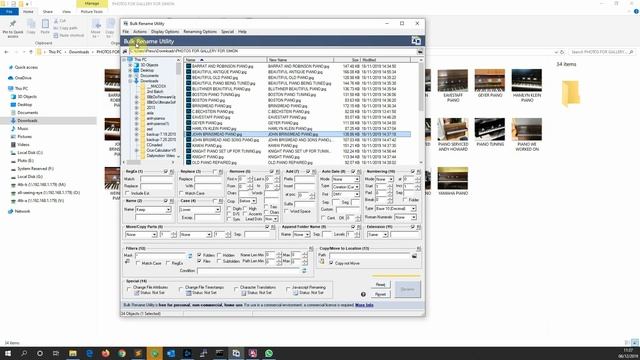
Task: Toggle the Filters Folders checkbox
Action: coord(199,255)
